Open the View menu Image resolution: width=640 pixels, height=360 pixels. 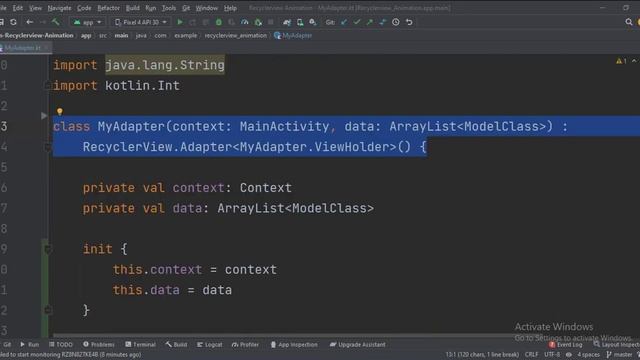coord(35,8)
